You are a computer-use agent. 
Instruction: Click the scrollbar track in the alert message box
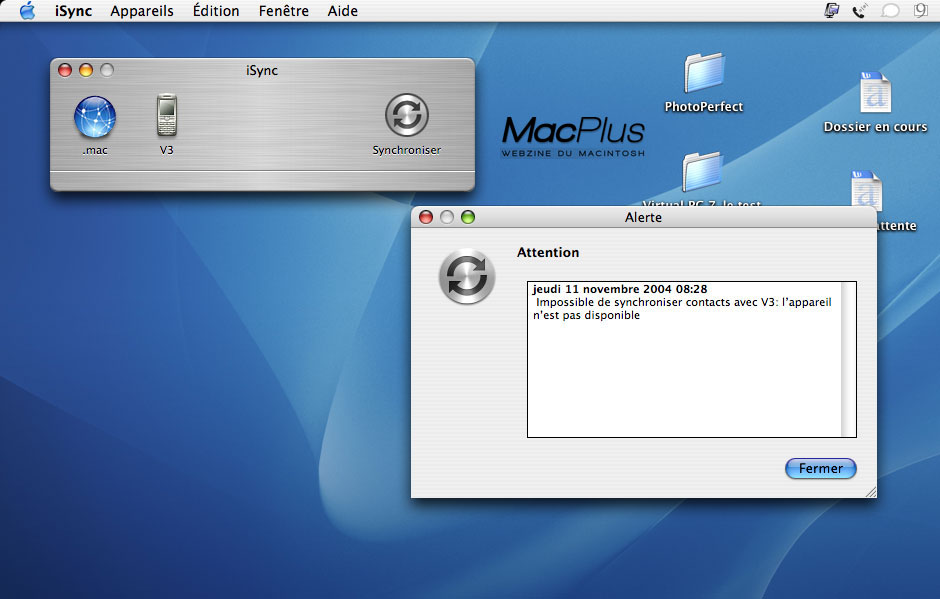(x=848, y=359)
